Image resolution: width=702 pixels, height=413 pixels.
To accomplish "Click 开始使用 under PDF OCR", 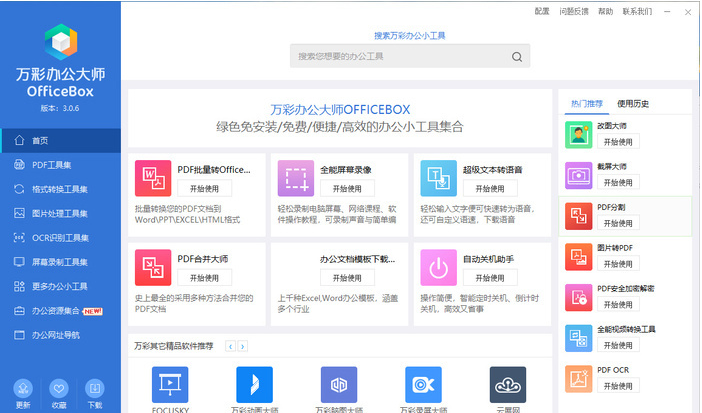I will point(618,386).
